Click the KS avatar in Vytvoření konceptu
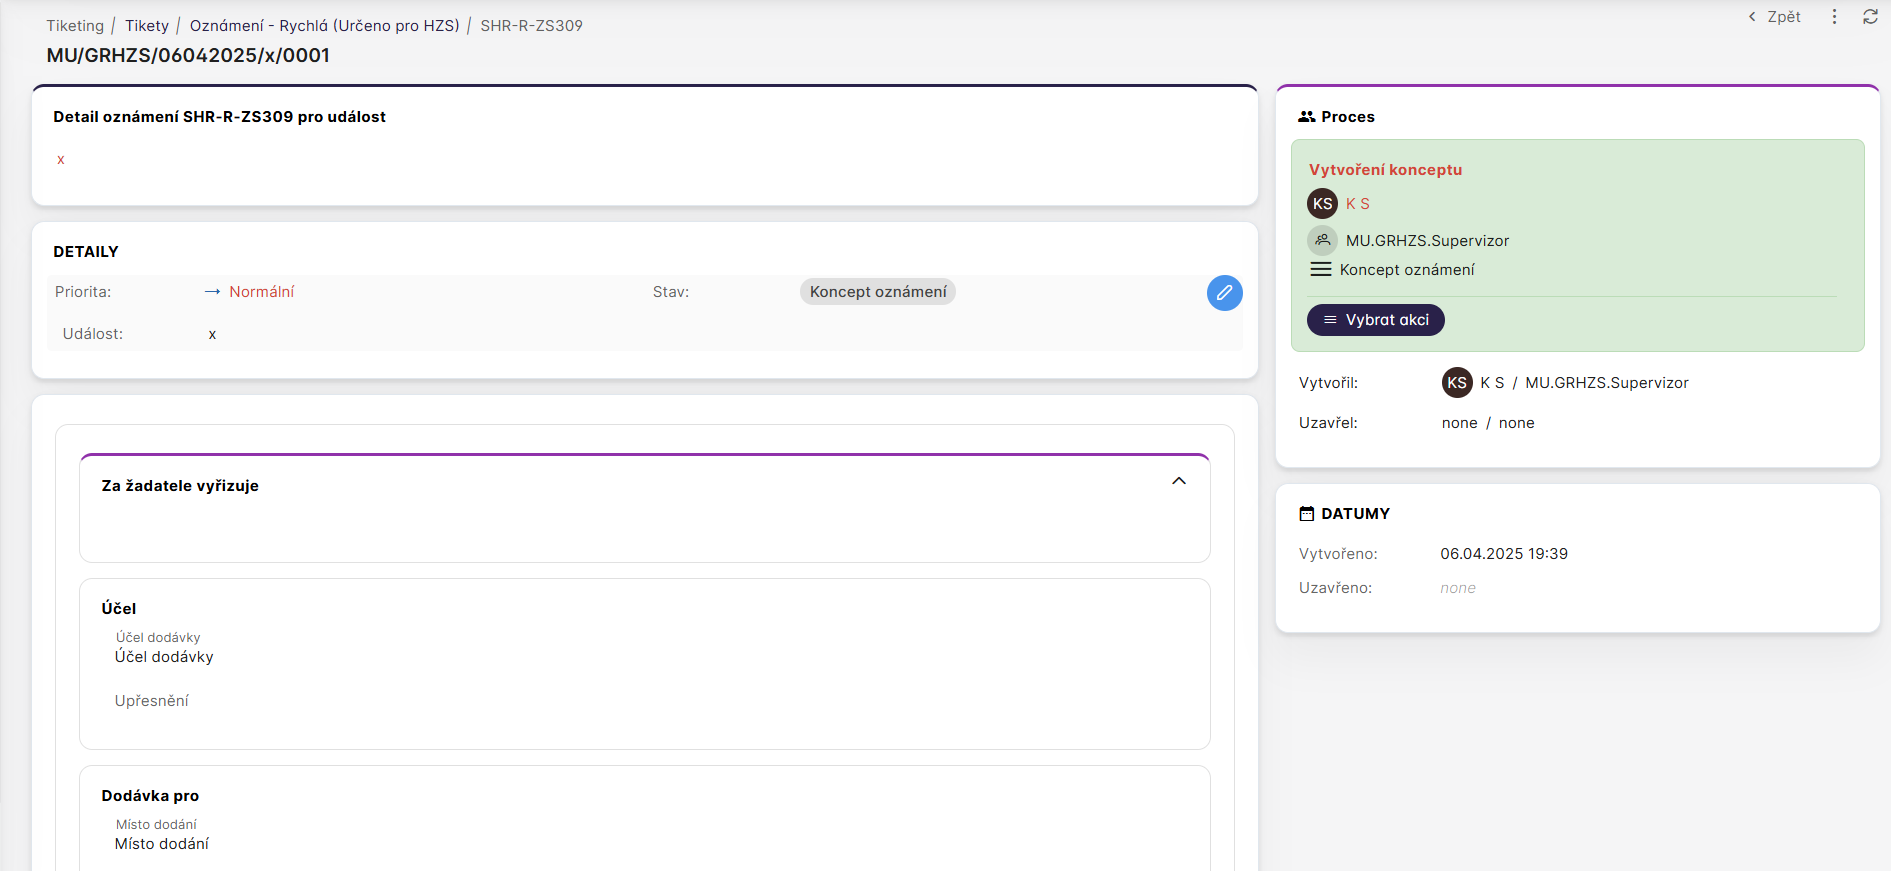The image size is (1891, 871). point(1322,204)
